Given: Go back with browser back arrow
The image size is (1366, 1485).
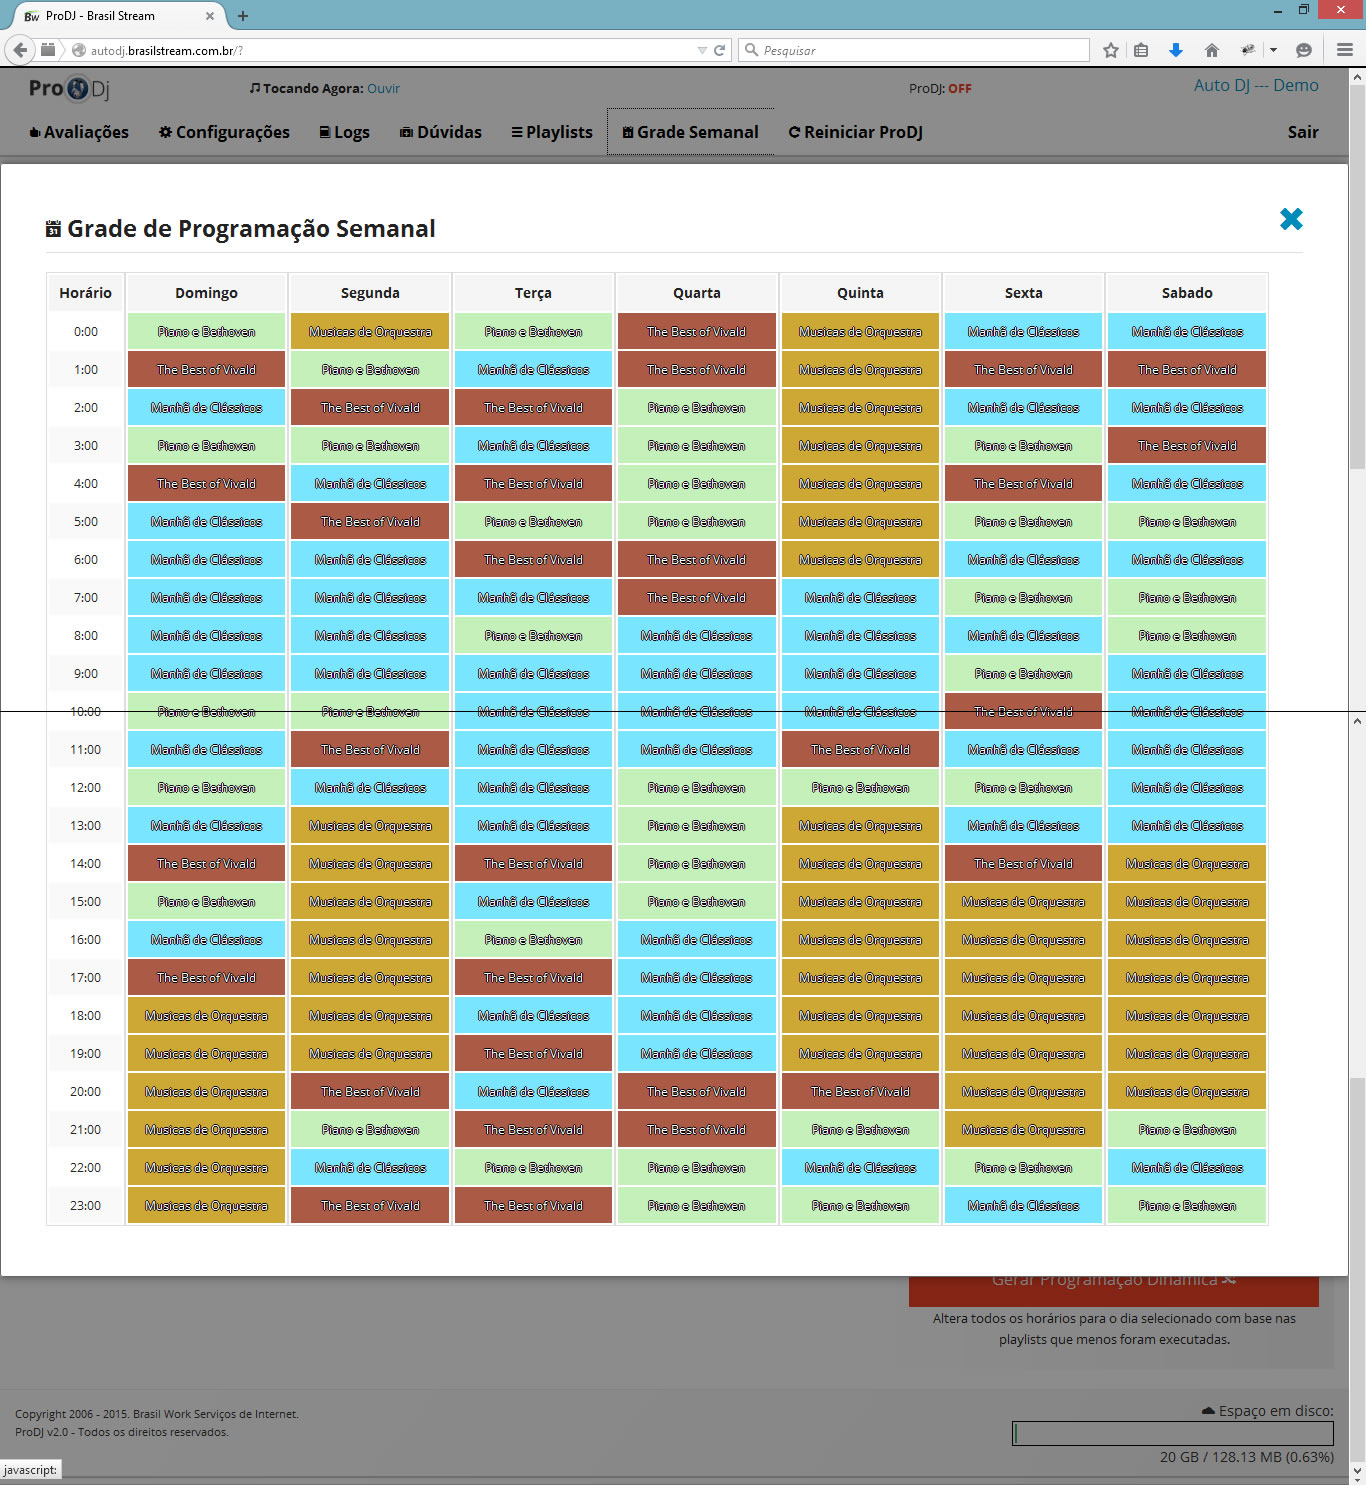Looking at the screenshot, I should (x=20, y=50).
